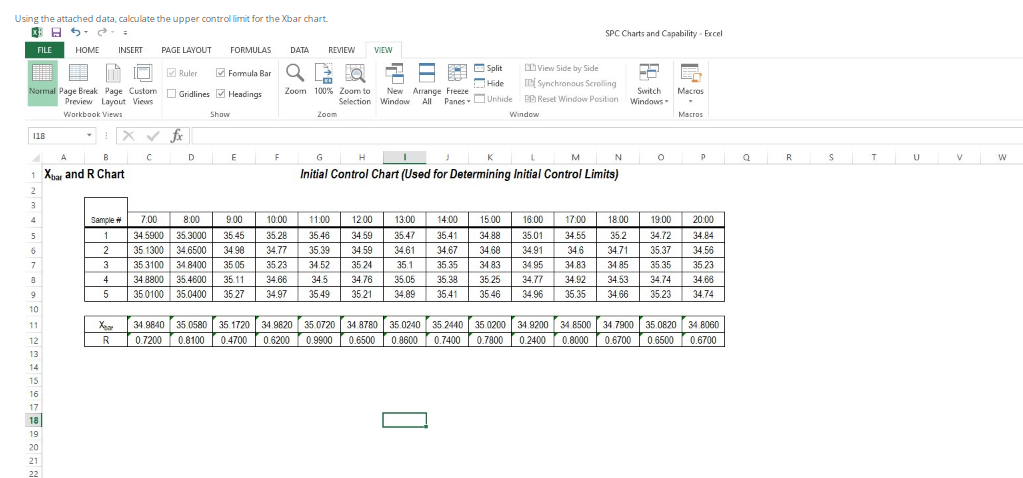Click Zoom to Selection
This screenshot has height=478, width=1023.
click(355, 84)
